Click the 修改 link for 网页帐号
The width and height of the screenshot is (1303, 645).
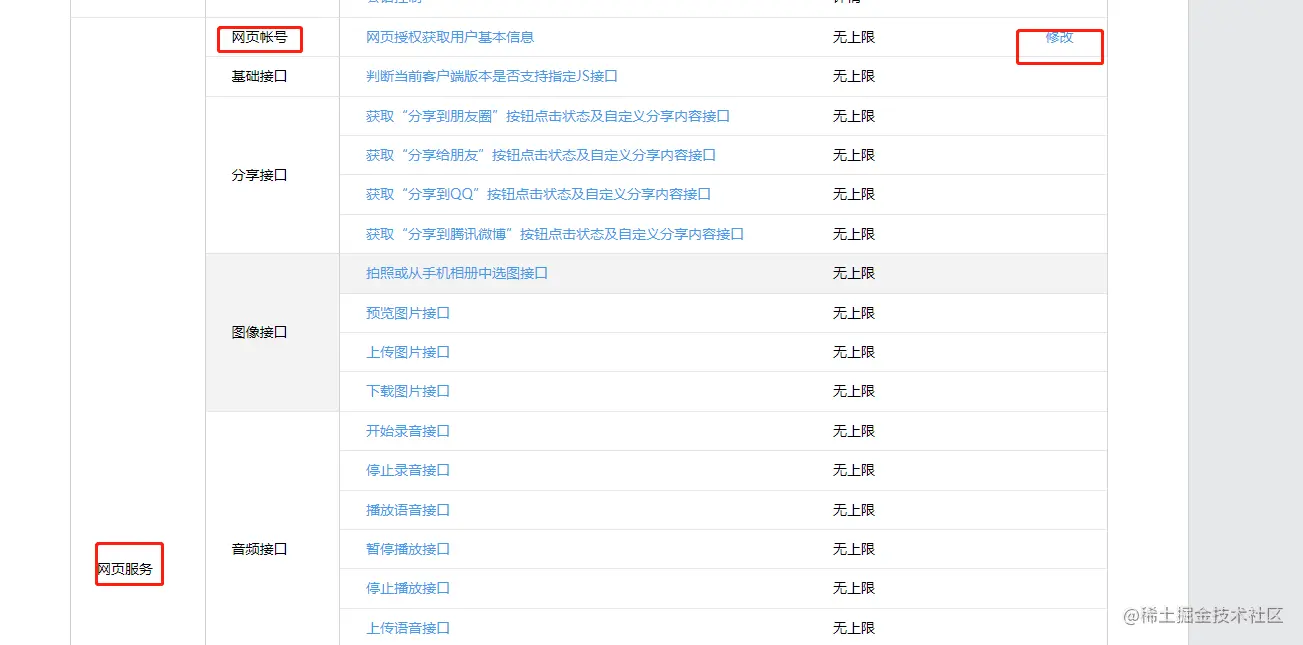tap(1060, 37)
